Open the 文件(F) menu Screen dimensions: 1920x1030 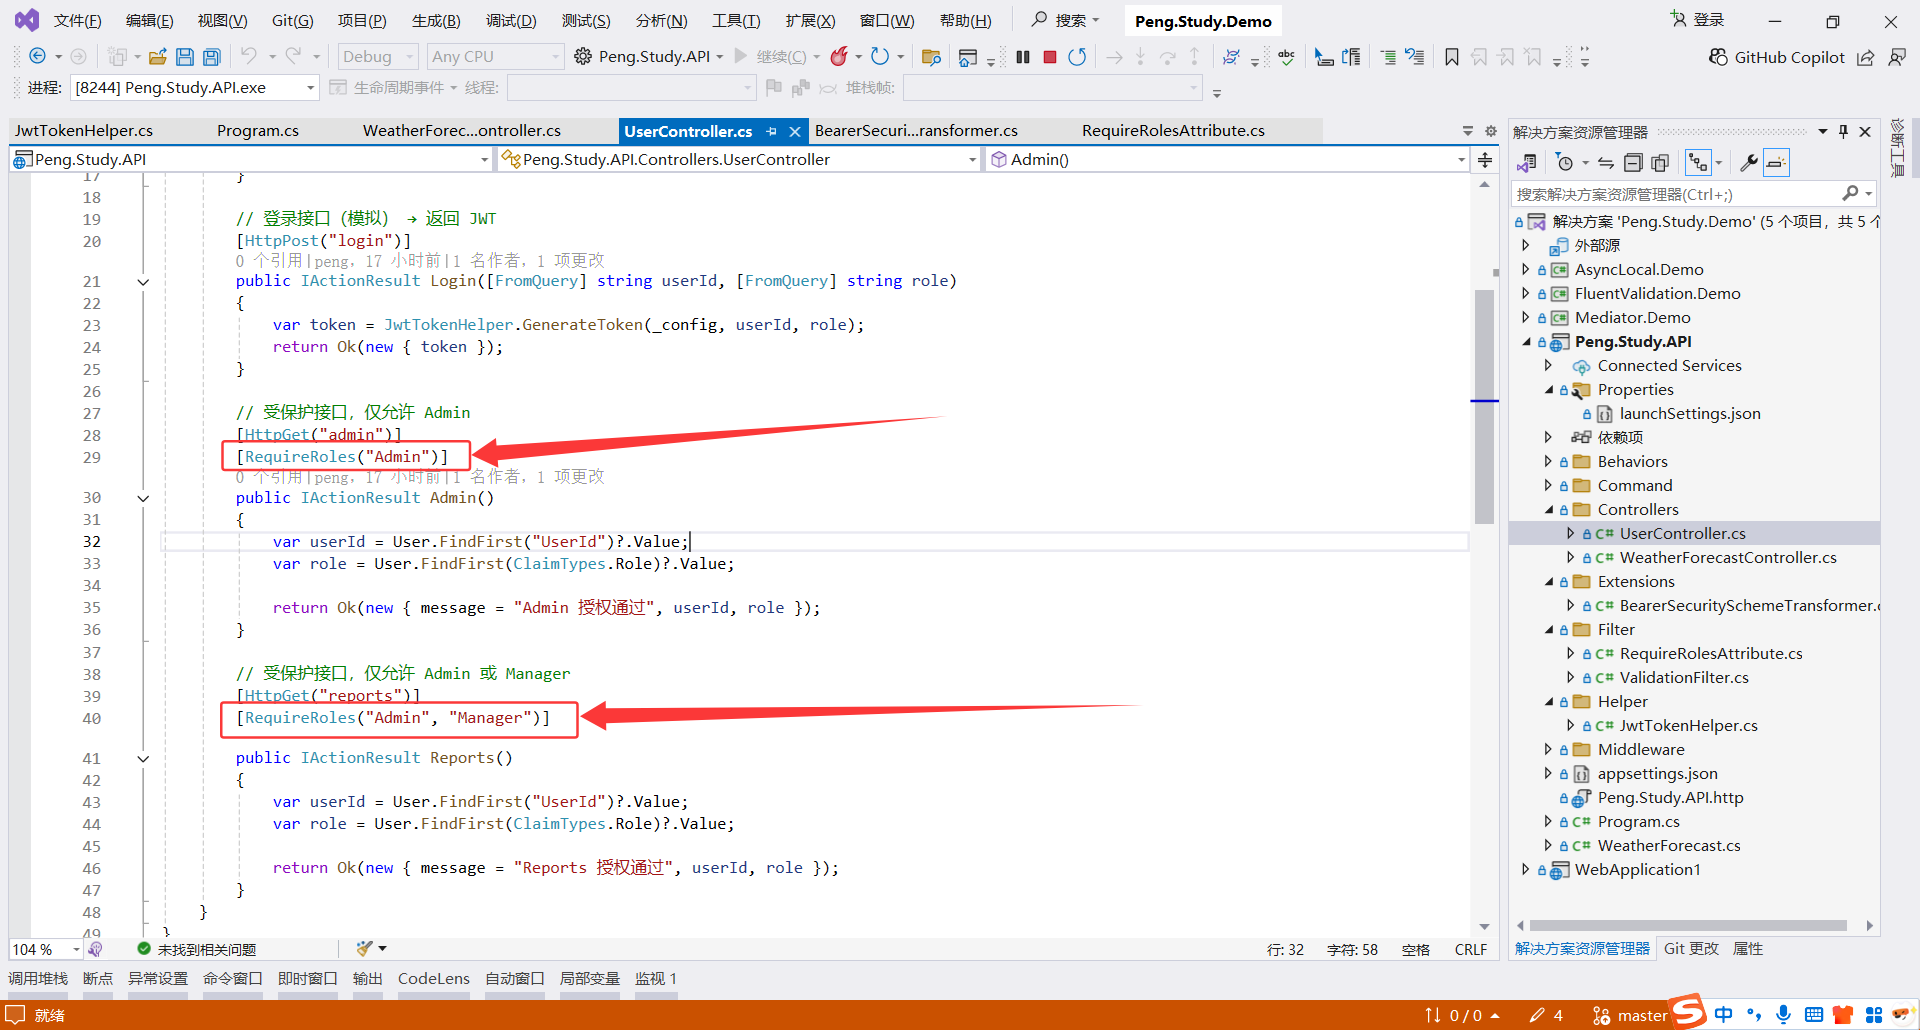click(77, 21)
